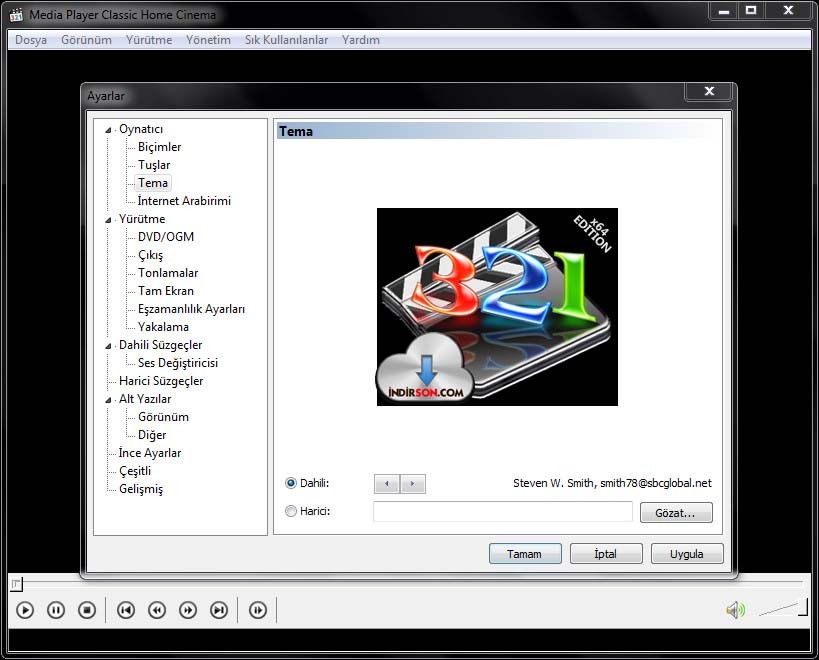
Task: Open the Sık Kullanılanlar menu
Action: [x=286, y=40]
